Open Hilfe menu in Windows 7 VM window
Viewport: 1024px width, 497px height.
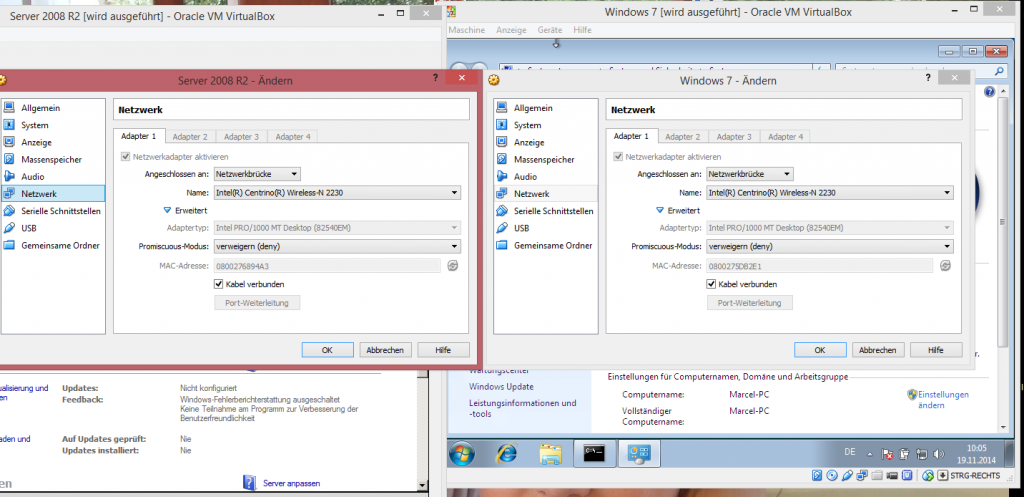point(583,30)
